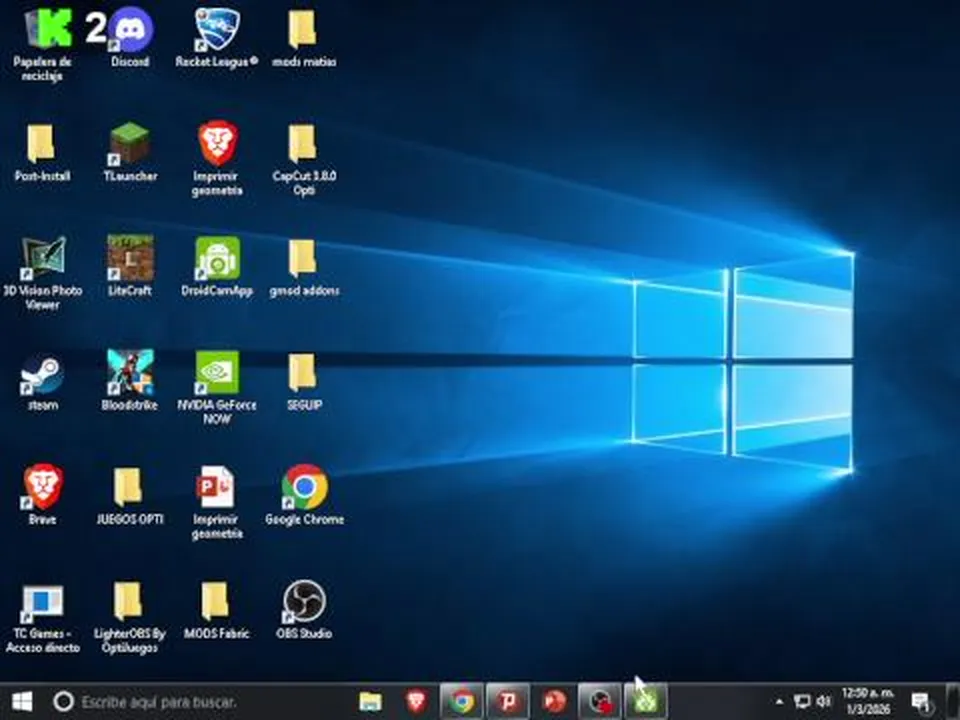Image resolution: width=960 pixels, height=720 pixels.
Task: Select the 'mods matias' folder
Action: click(x=304, y=38)
